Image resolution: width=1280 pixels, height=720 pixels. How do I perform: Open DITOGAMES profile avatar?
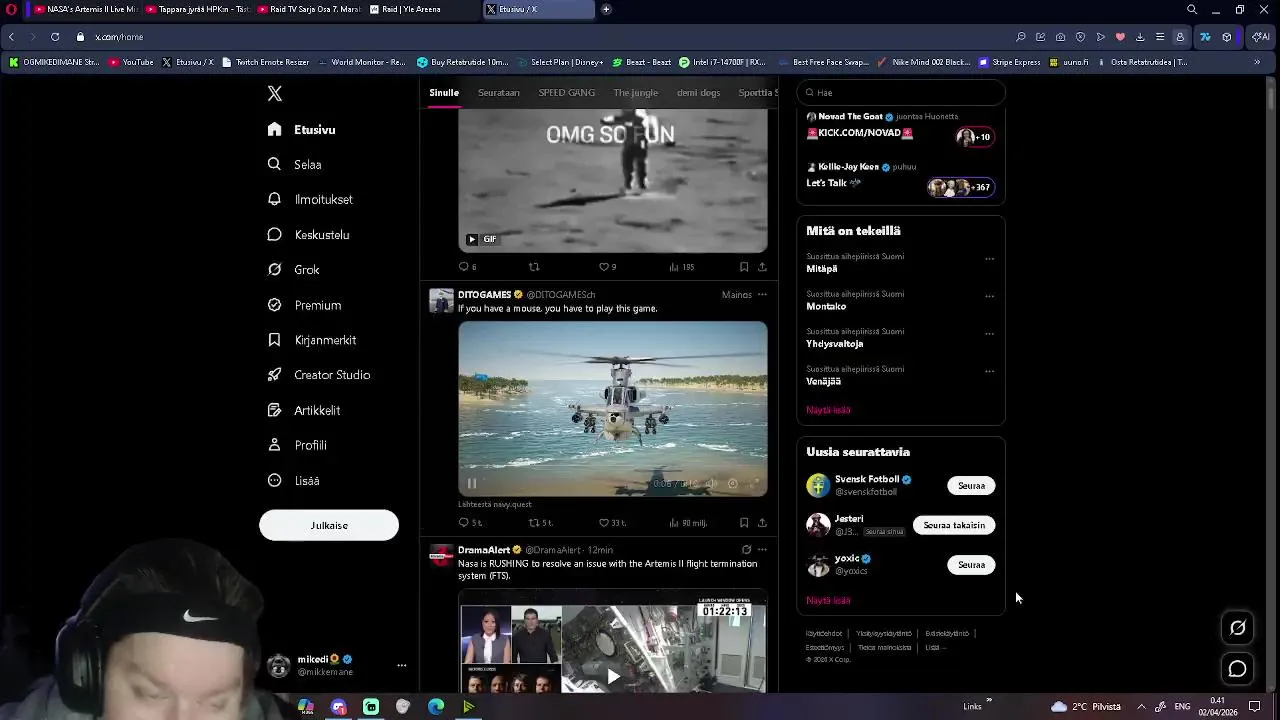(441, 301)
